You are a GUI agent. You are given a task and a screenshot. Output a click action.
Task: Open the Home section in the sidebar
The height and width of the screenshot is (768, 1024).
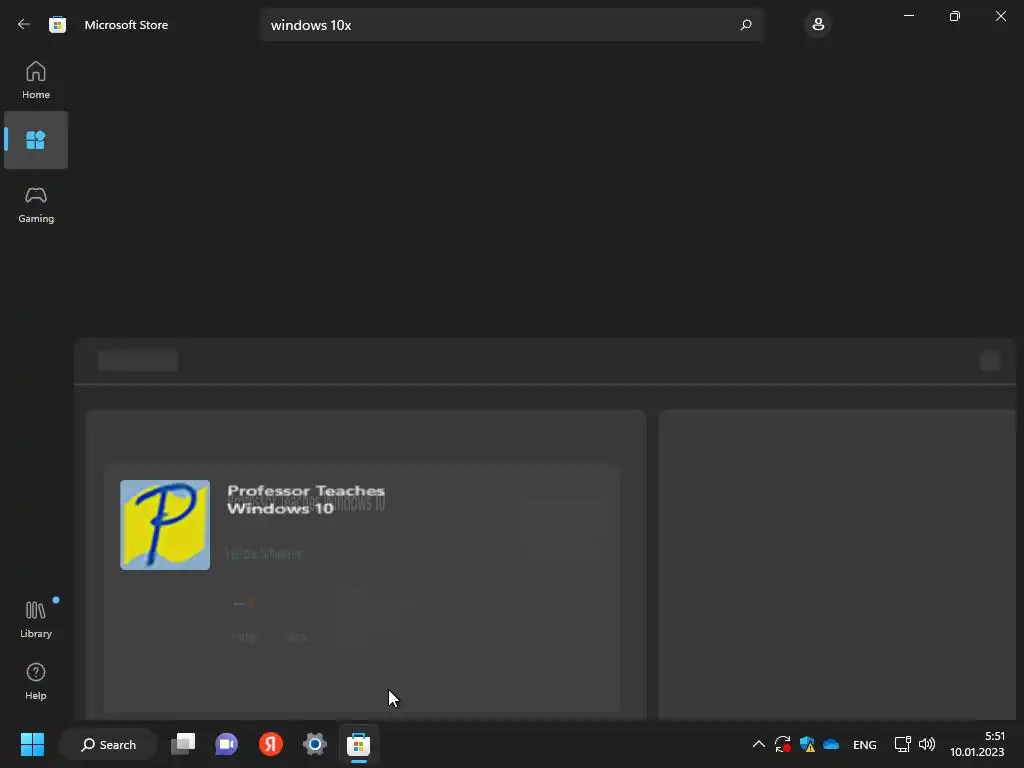pos(36,80)
